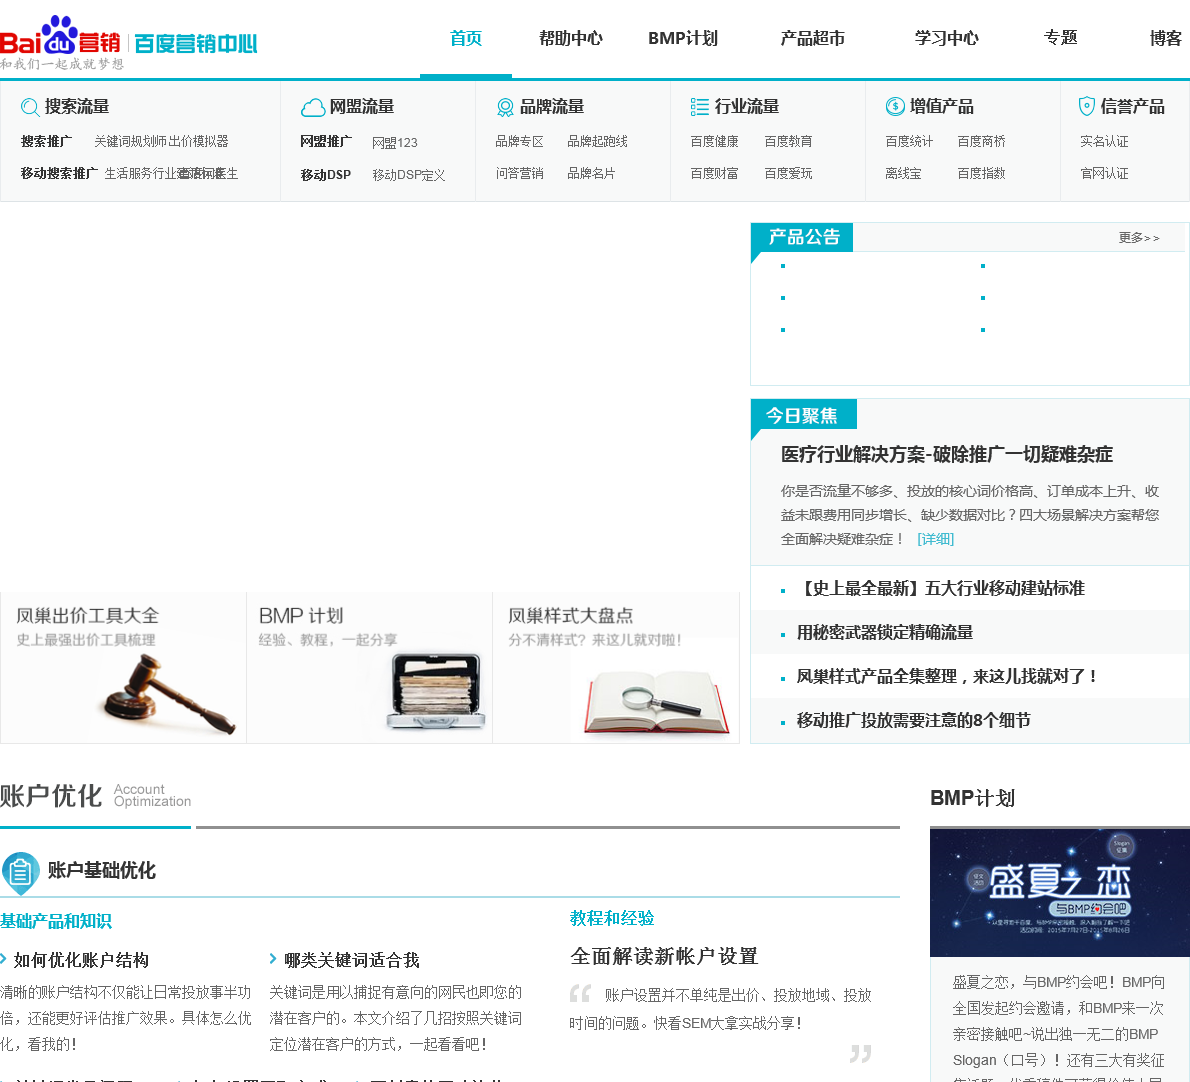
Task: Click the shield icon beside 信誉产品
Action: pyautogui.click(x=1087, y=106)
